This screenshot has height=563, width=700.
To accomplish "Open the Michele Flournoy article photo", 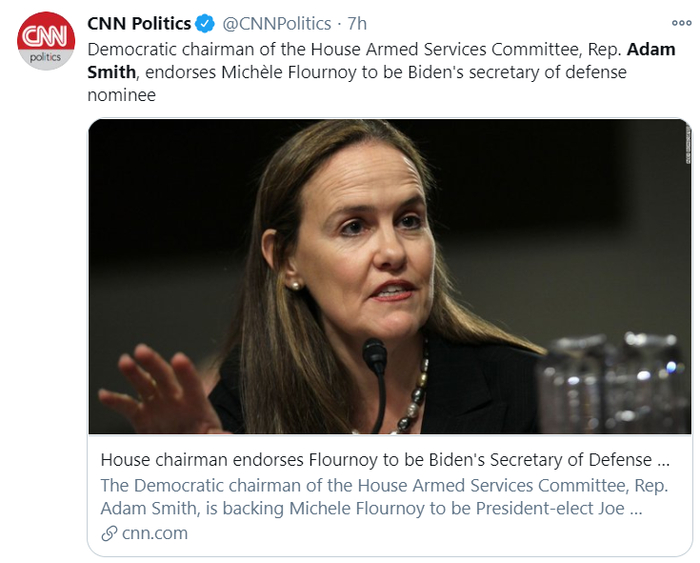I will click(x=389, y=276).
